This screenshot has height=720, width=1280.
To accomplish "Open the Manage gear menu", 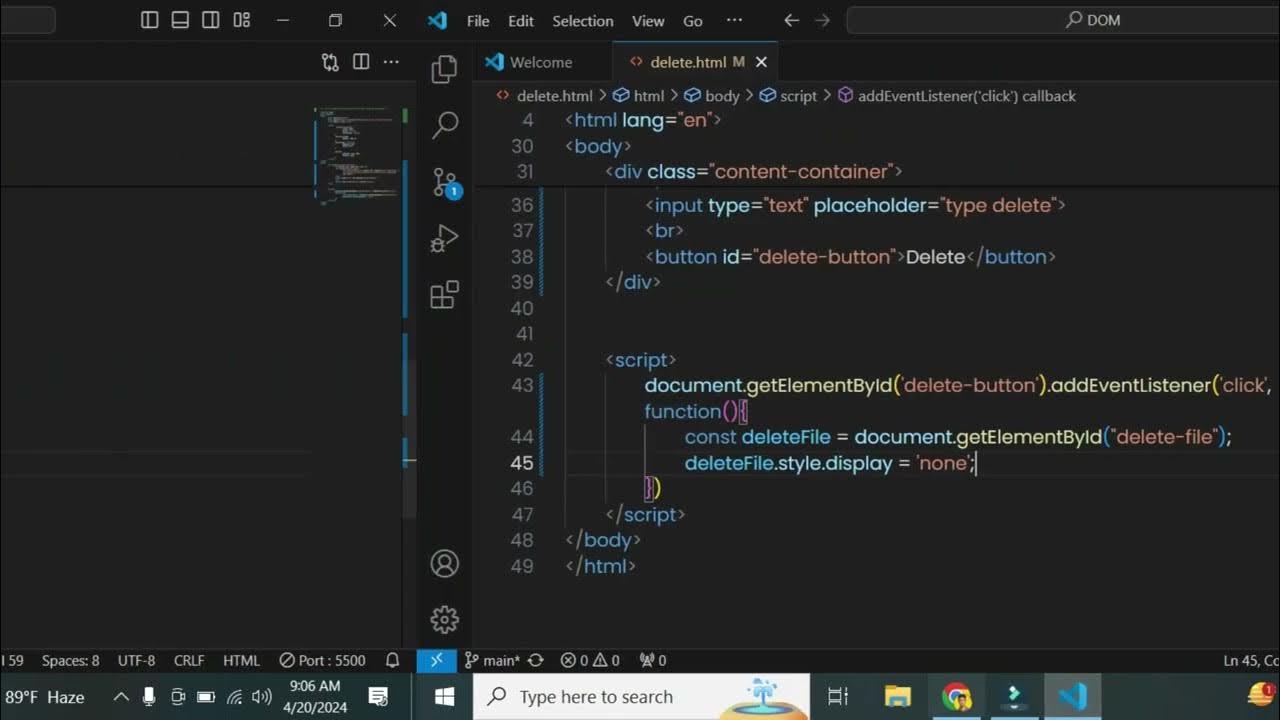I will 444,620.
